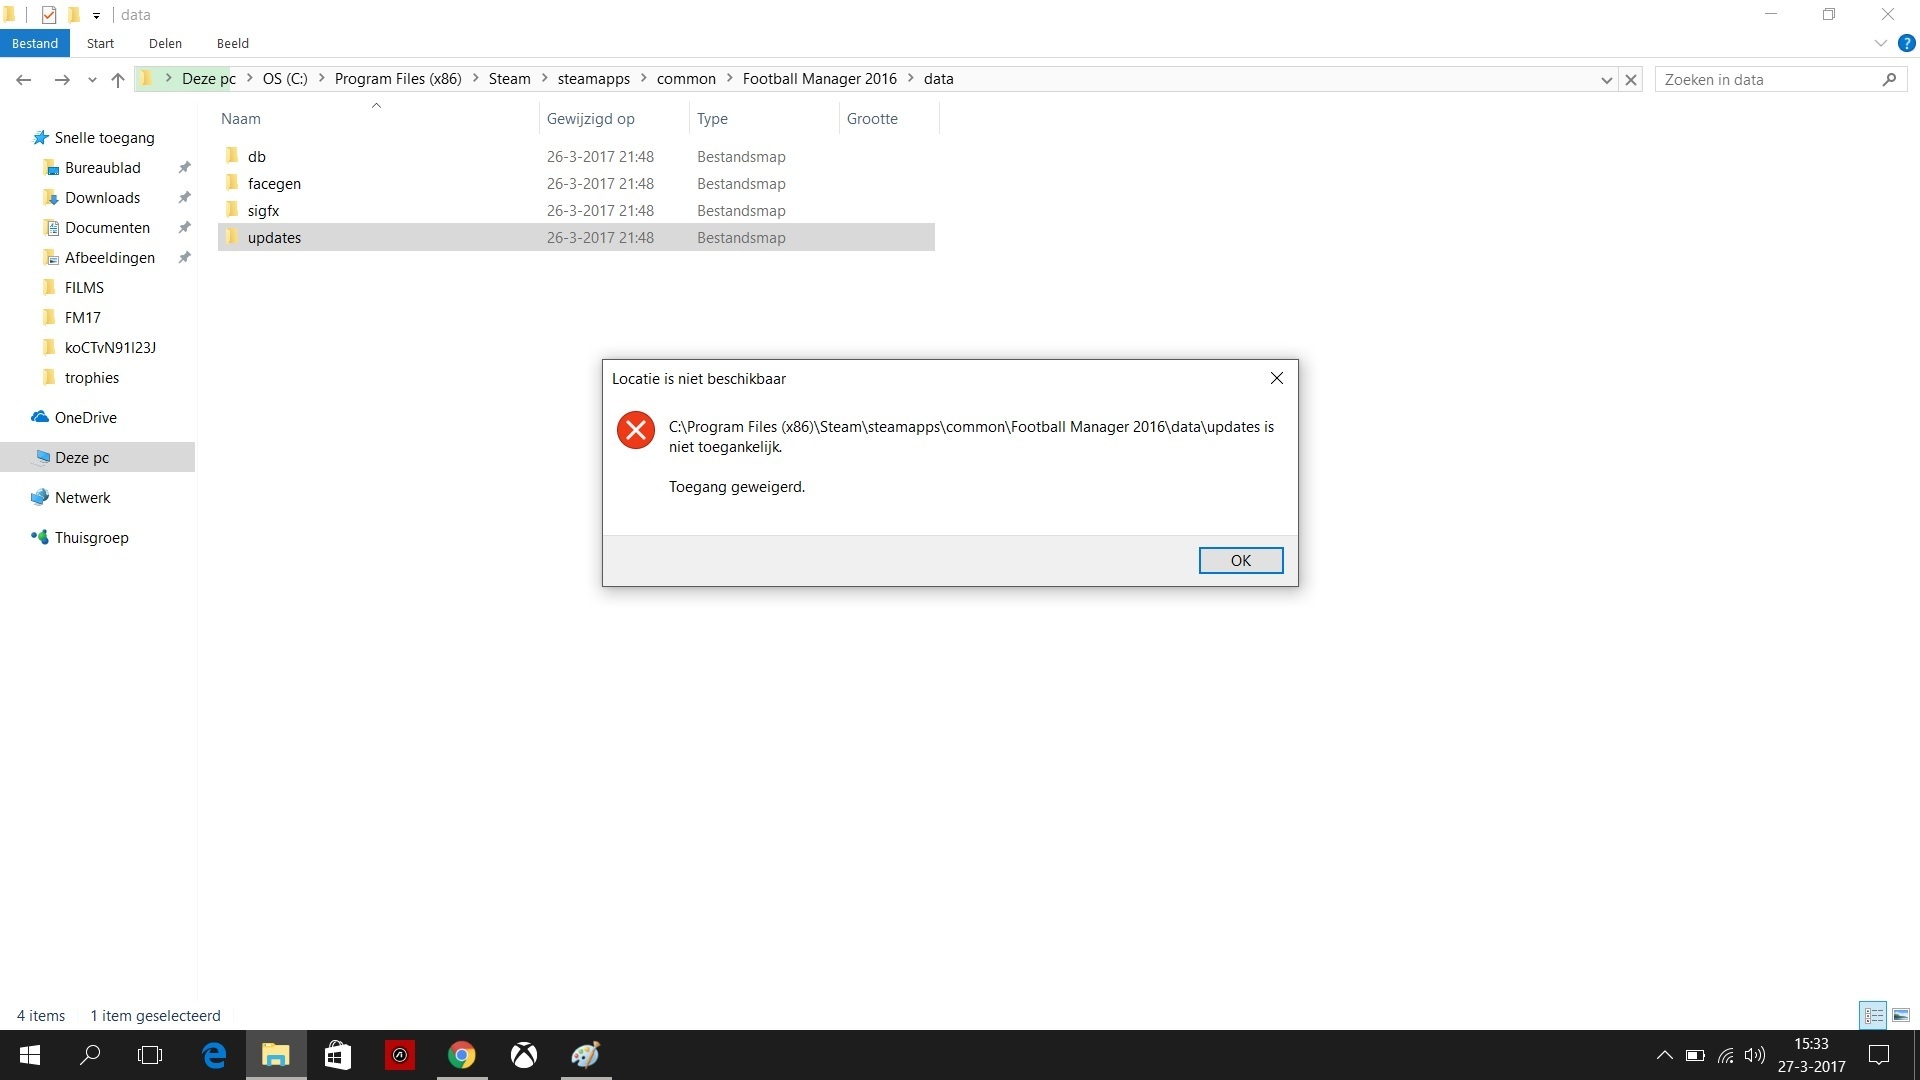Viewport: 1920px width, 1080px height.
Task: Open Xbox app in taskbar
Action: 524,1055
